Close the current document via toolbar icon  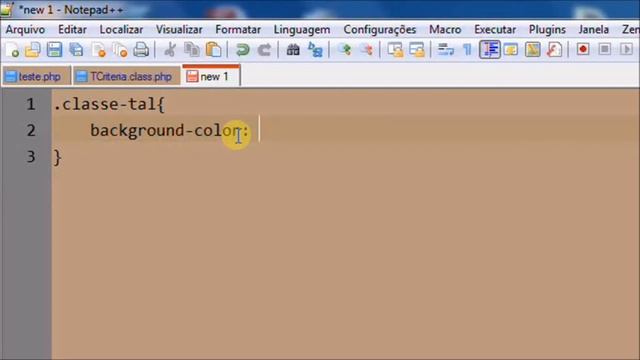point(98,50)
